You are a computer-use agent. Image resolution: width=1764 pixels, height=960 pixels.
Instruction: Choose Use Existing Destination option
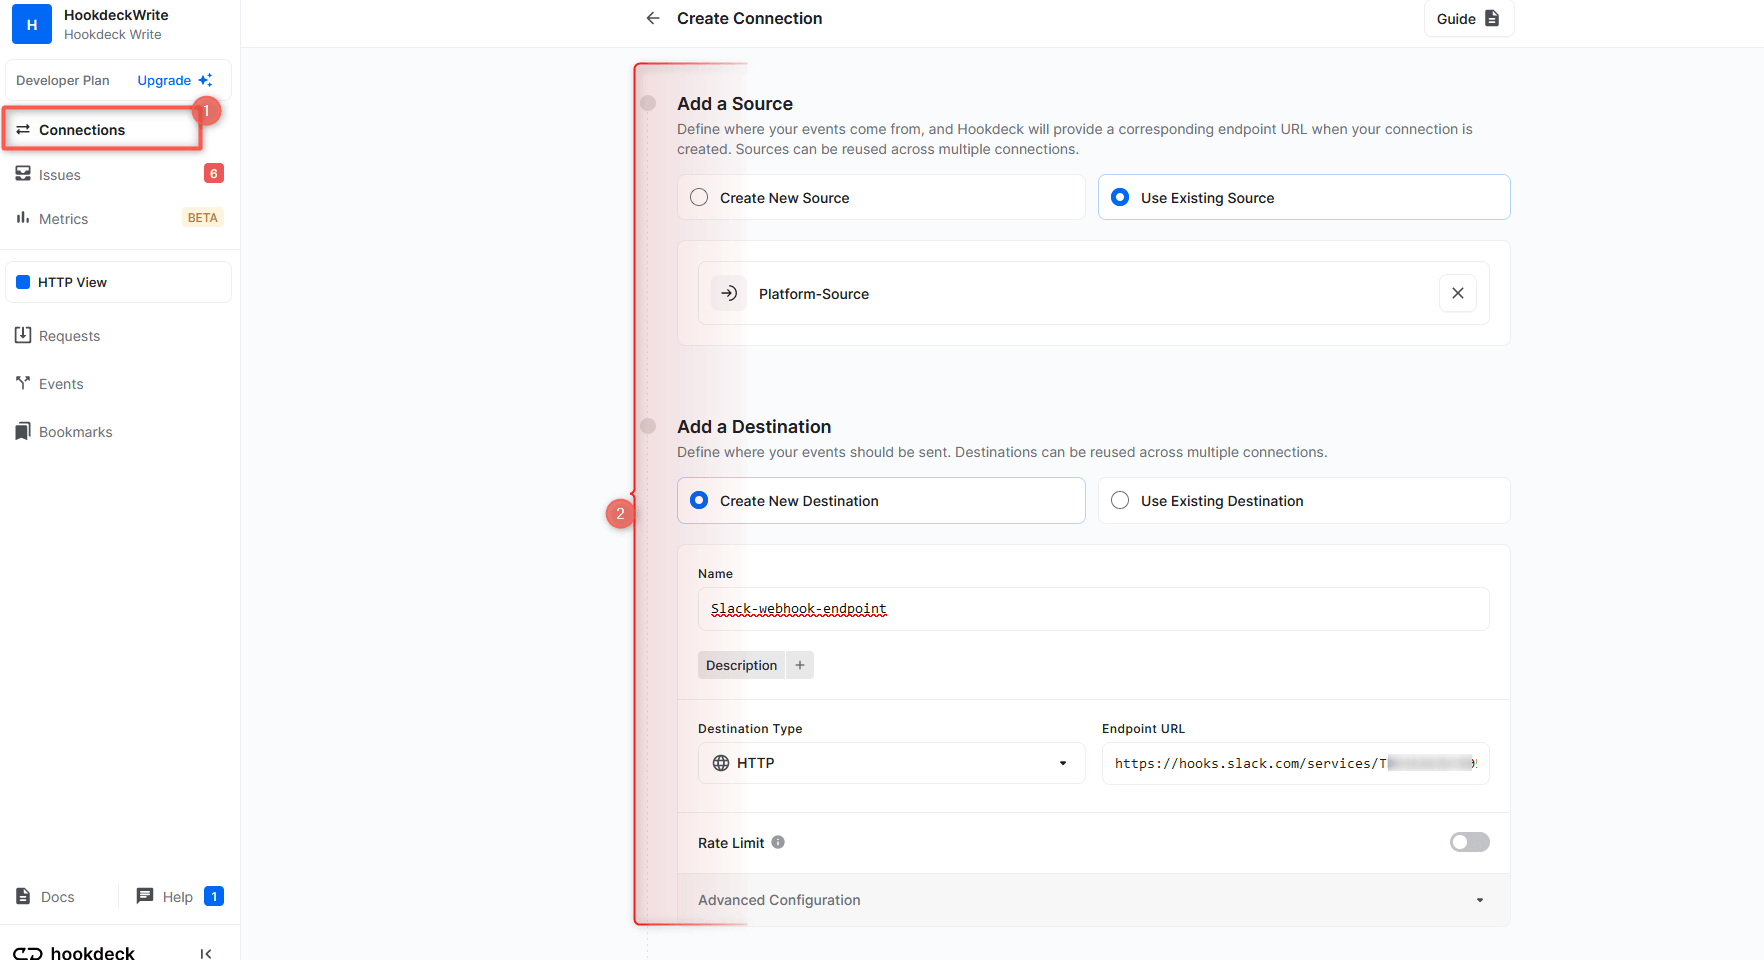1120,500
